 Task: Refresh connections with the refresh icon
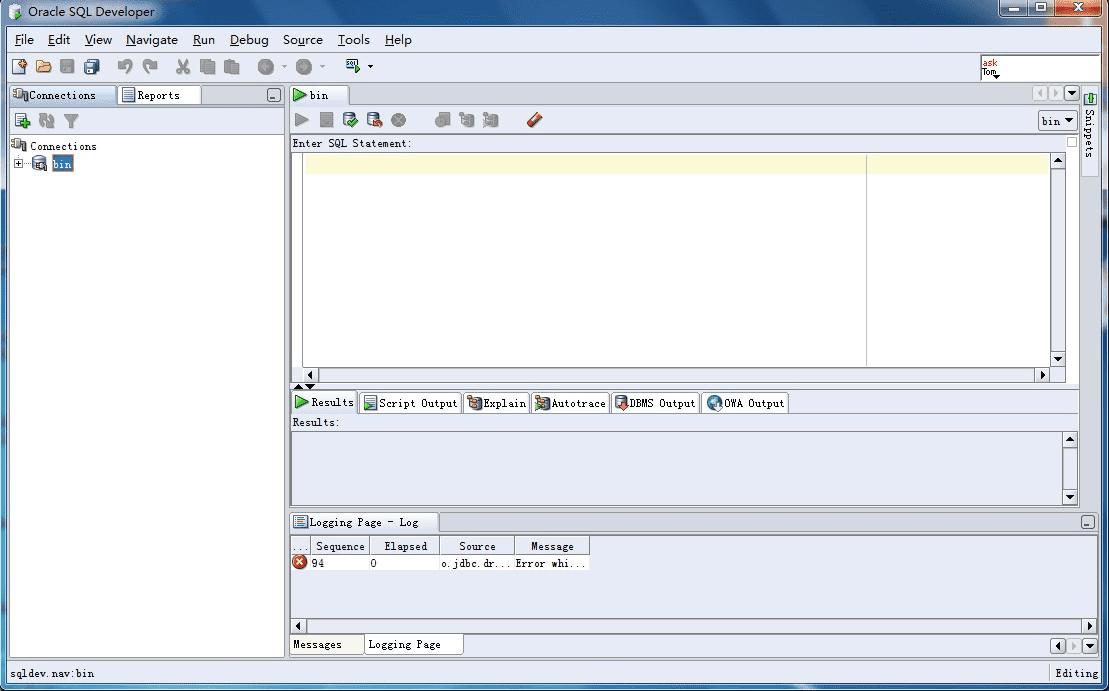click(x=47, y=121)
